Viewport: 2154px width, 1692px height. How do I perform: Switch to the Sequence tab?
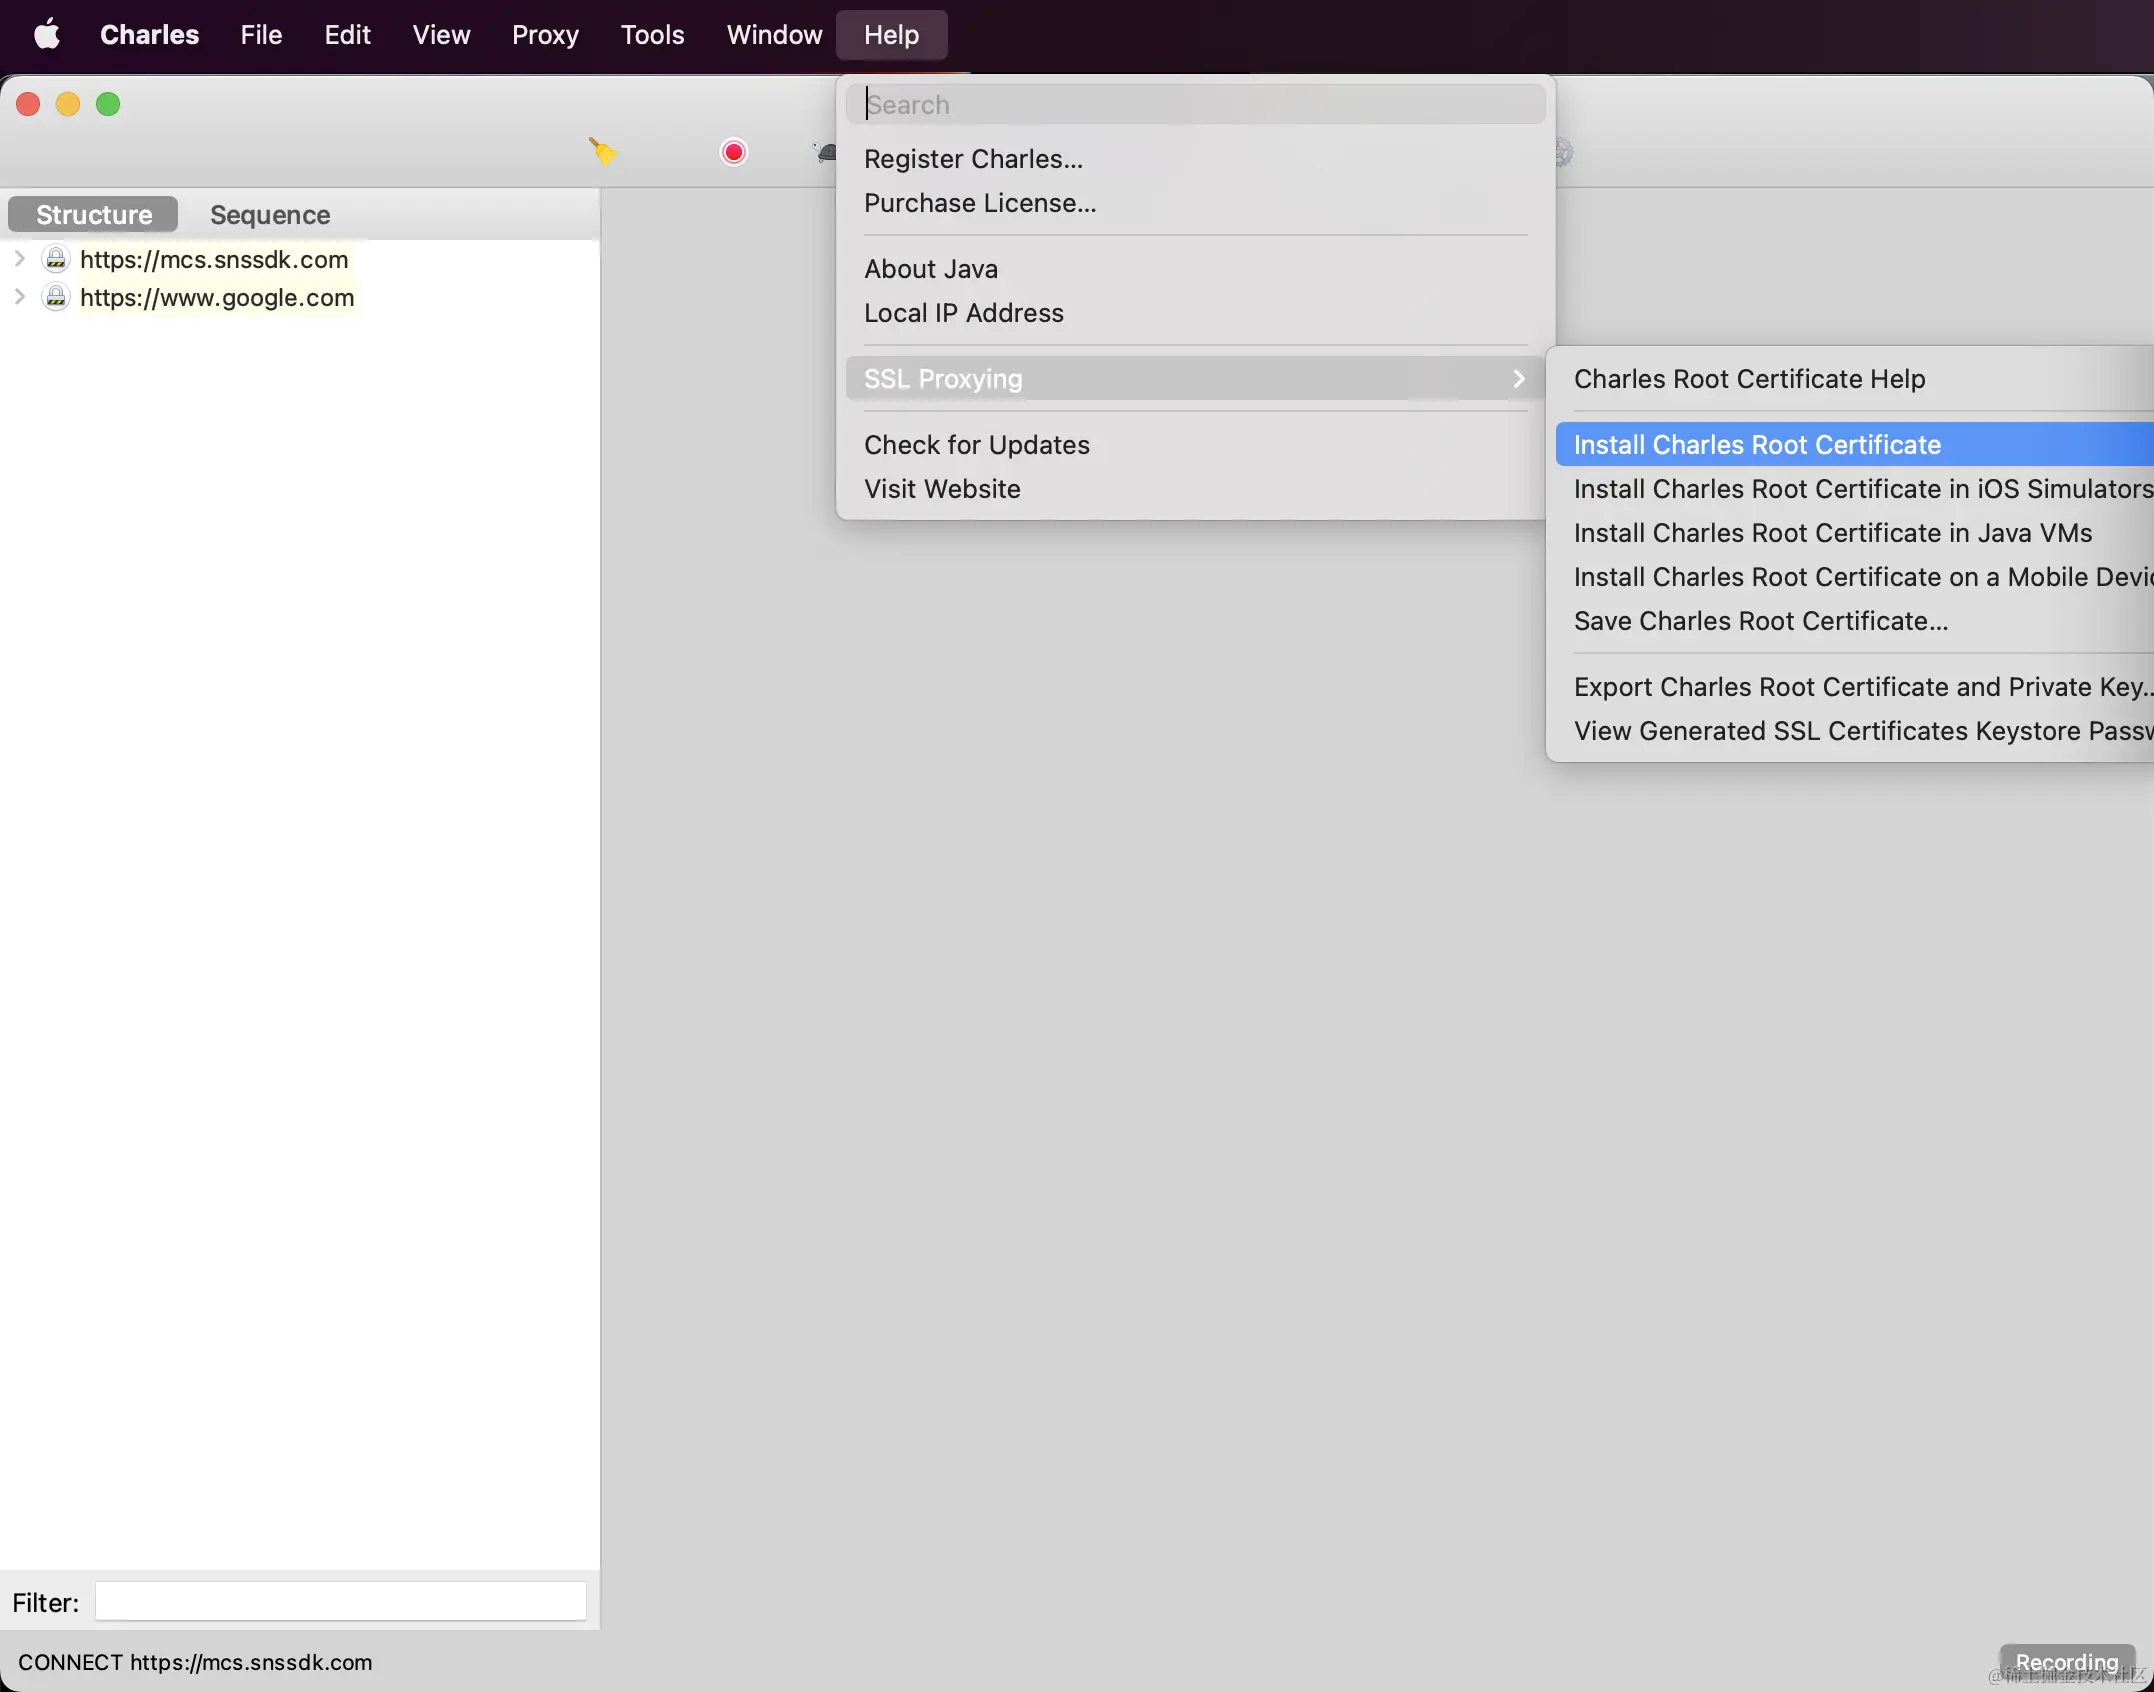point(270,215)
